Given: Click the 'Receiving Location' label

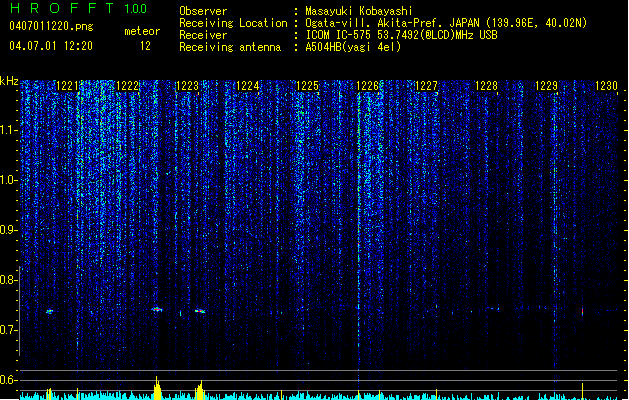Looking at the screenshot, I should click(x=233, y=23).
